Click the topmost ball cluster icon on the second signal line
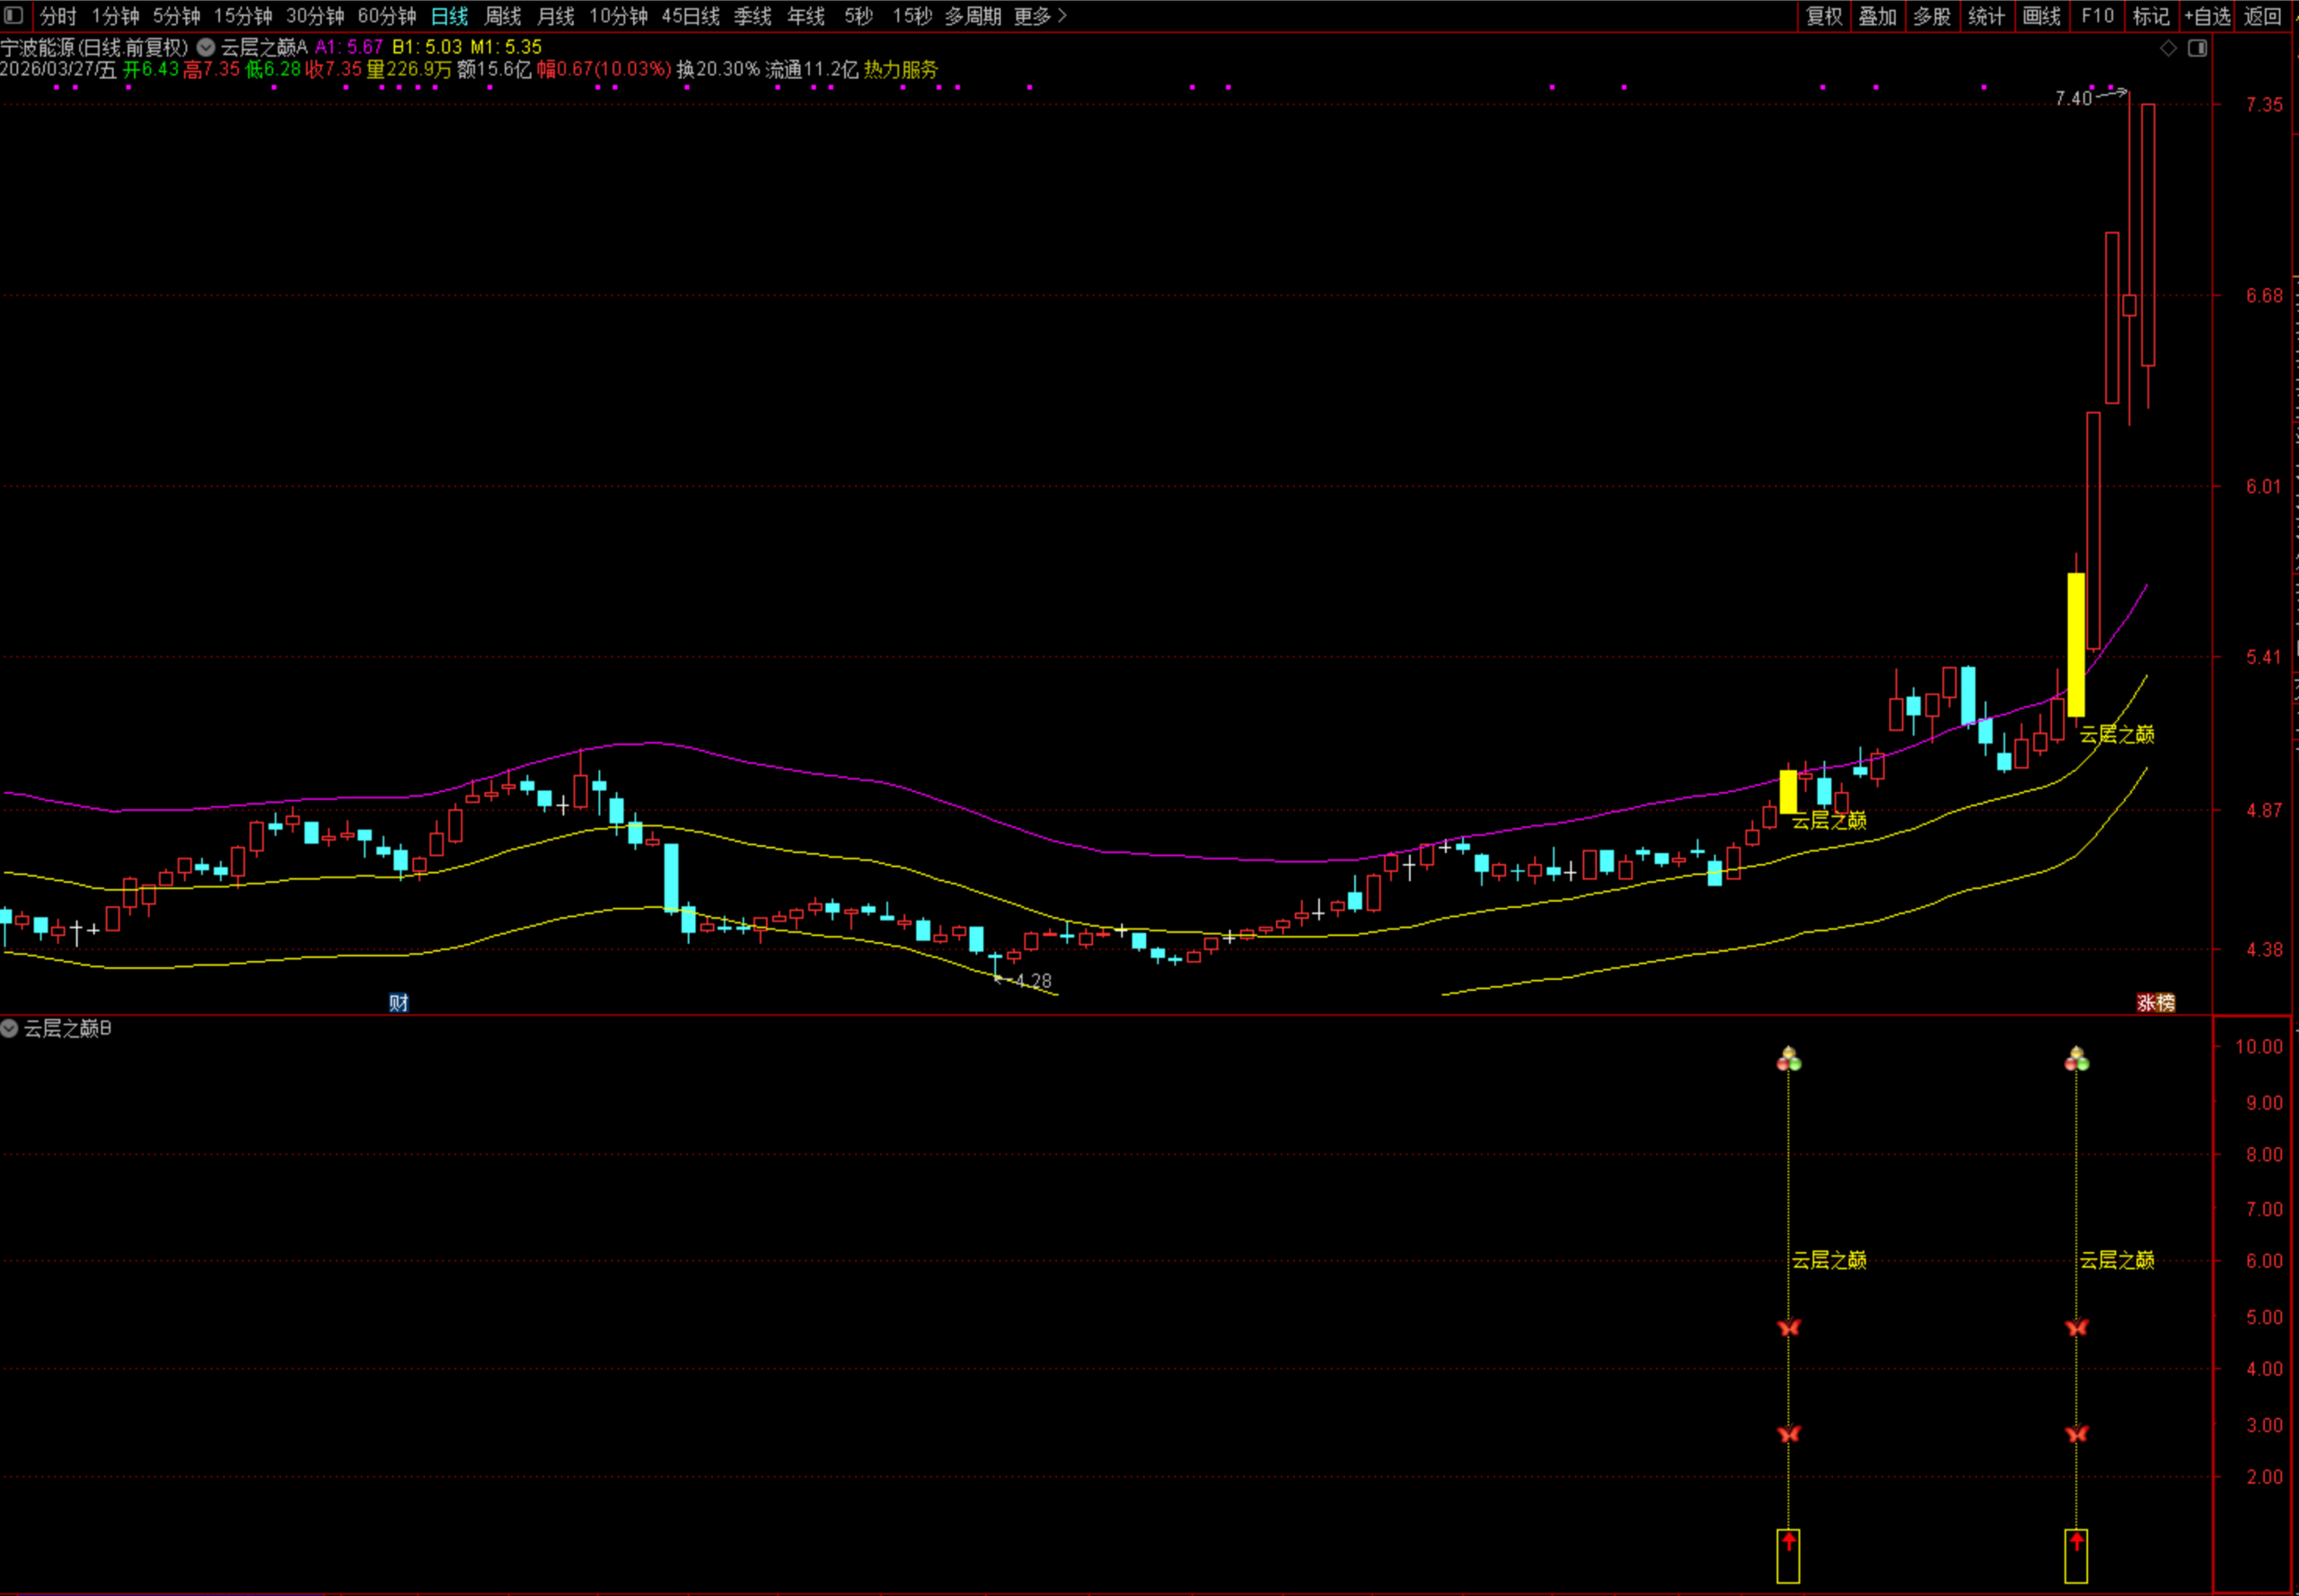The height and width of the screenshot is (1596, 2299). coord(2077,1059)
